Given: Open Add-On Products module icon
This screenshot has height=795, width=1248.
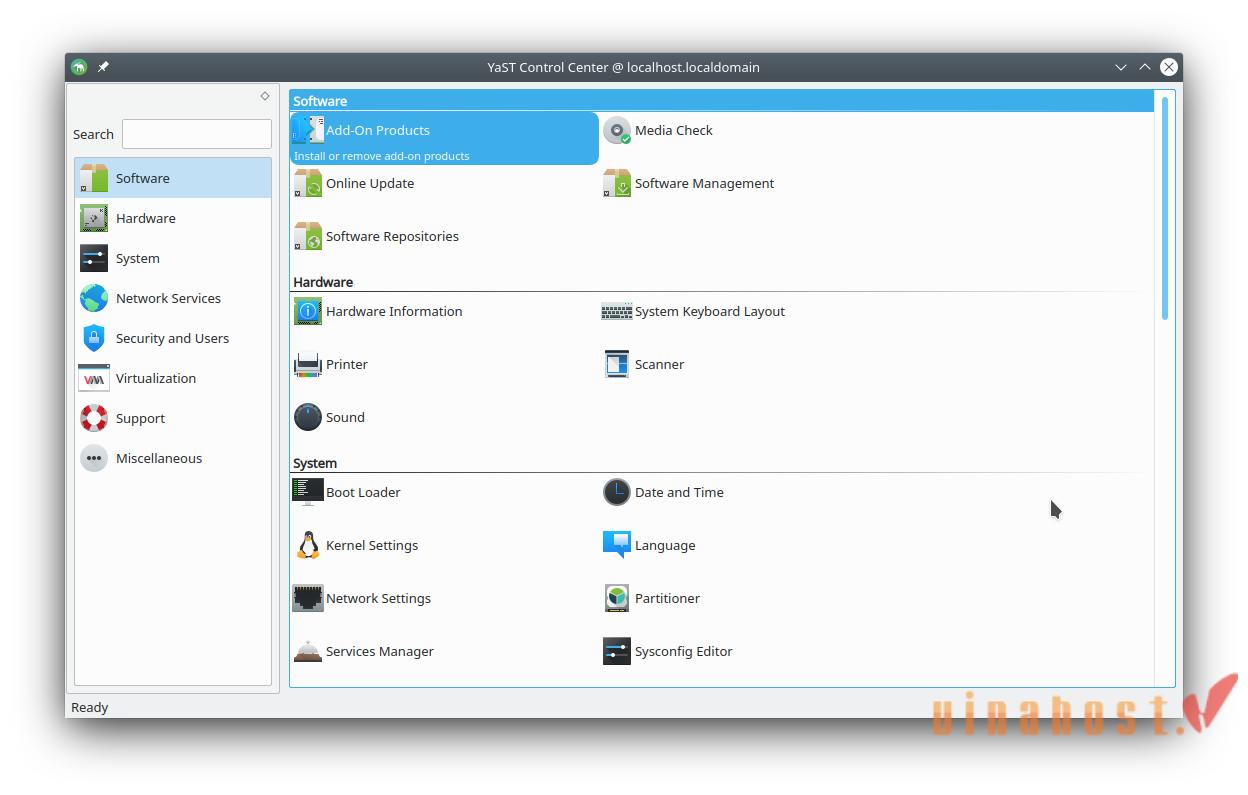Looking at the screenshot, I should 308,130.
